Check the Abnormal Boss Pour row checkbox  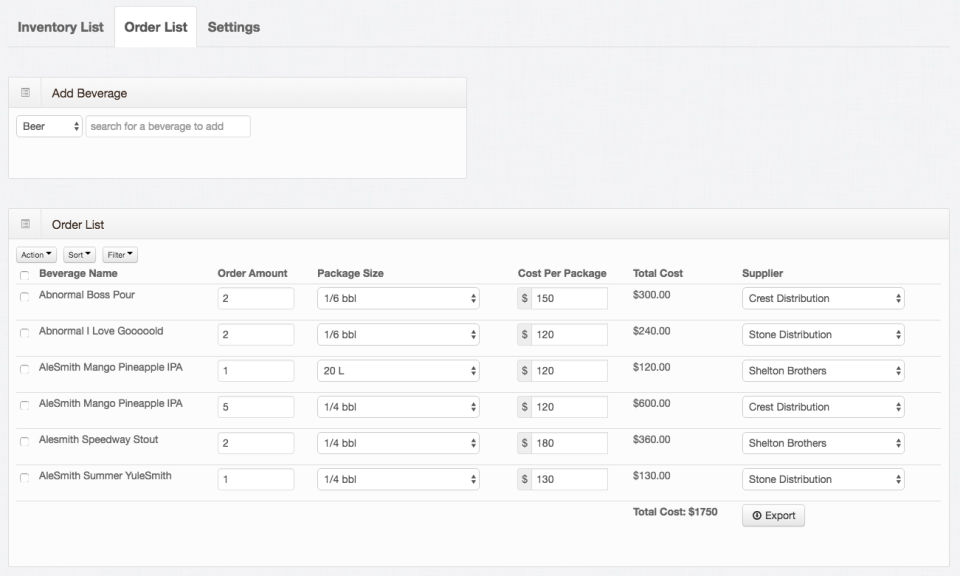[24, 297]
